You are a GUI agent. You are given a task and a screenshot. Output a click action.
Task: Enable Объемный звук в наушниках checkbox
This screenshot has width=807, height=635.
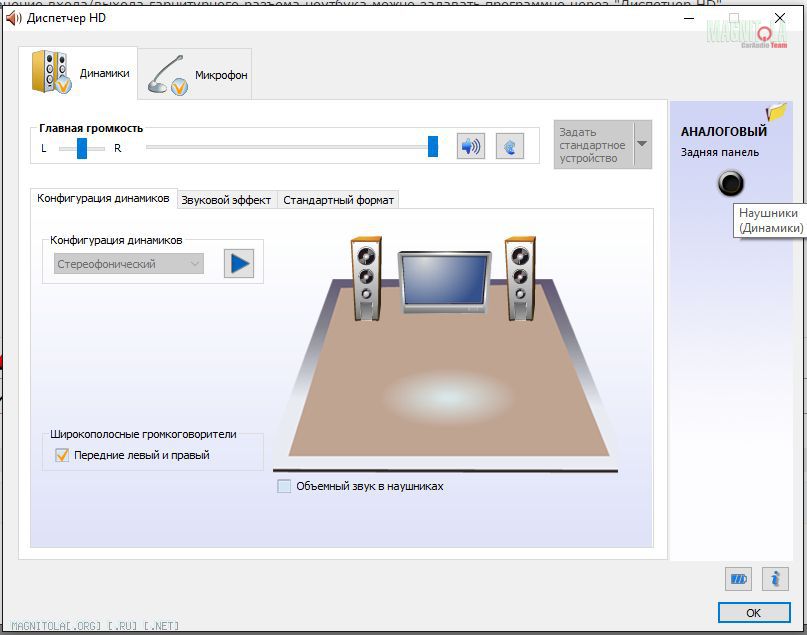pos(284,486)
